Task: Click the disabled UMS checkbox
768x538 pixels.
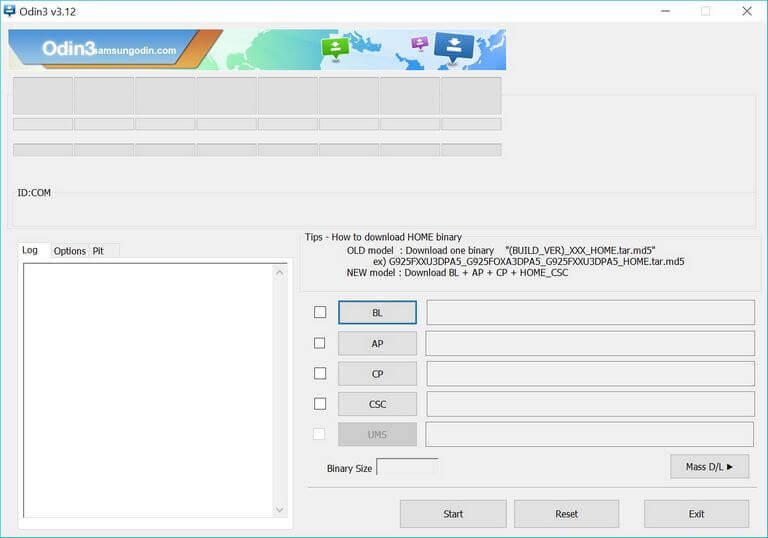Action: 319,434
